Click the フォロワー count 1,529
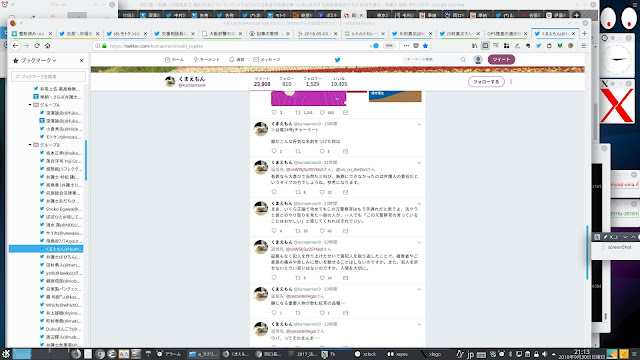Screen dimensions: 640x360 [312, 84]
